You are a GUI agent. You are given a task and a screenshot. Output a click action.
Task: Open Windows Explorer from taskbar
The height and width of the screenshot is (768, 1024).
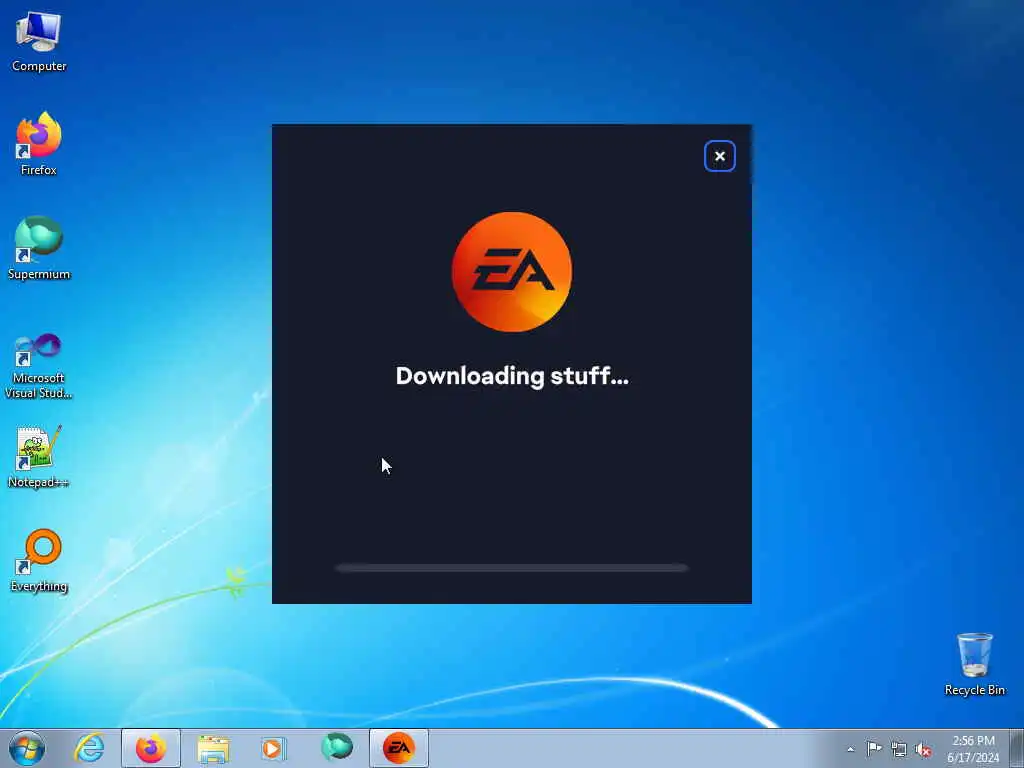pyautogui.click(x=213, y=748)
